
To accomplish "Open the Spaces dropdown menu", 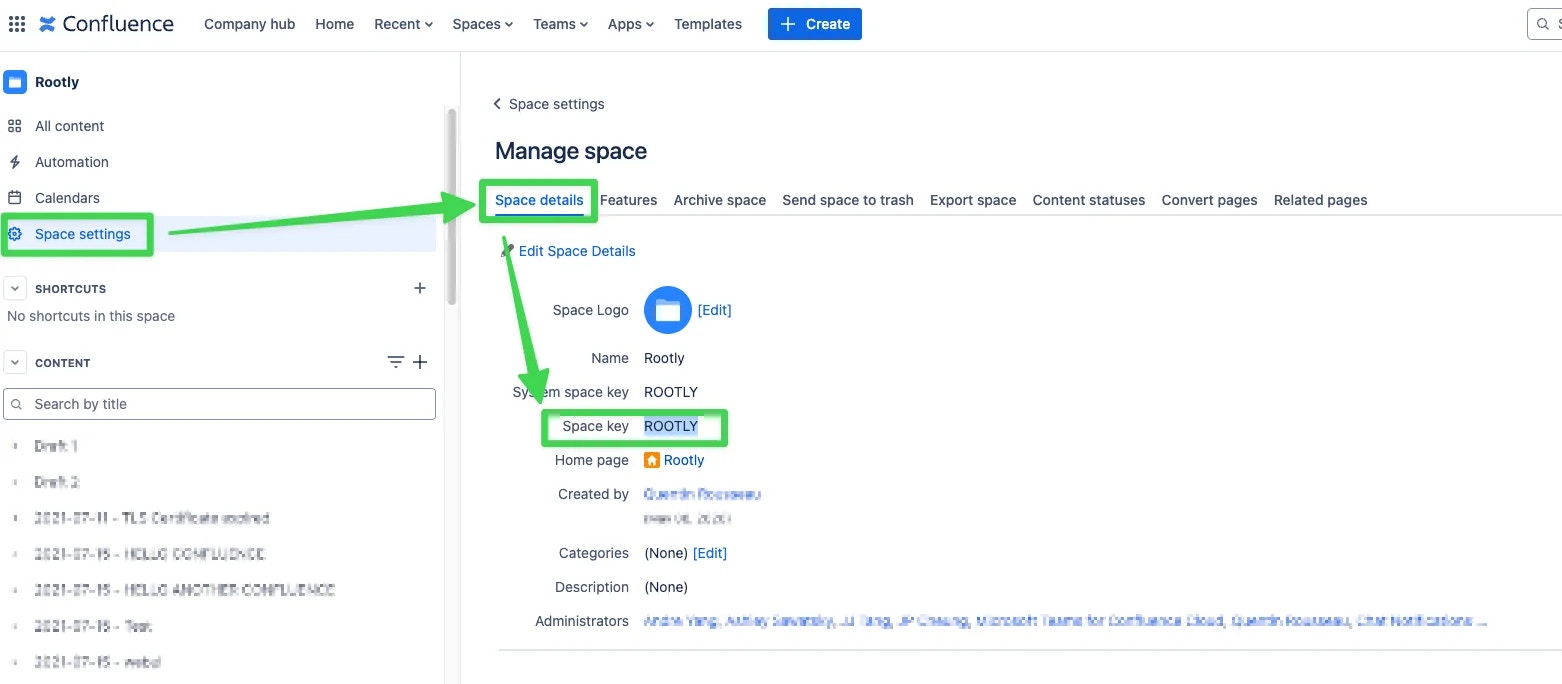I will coord(483,24).
